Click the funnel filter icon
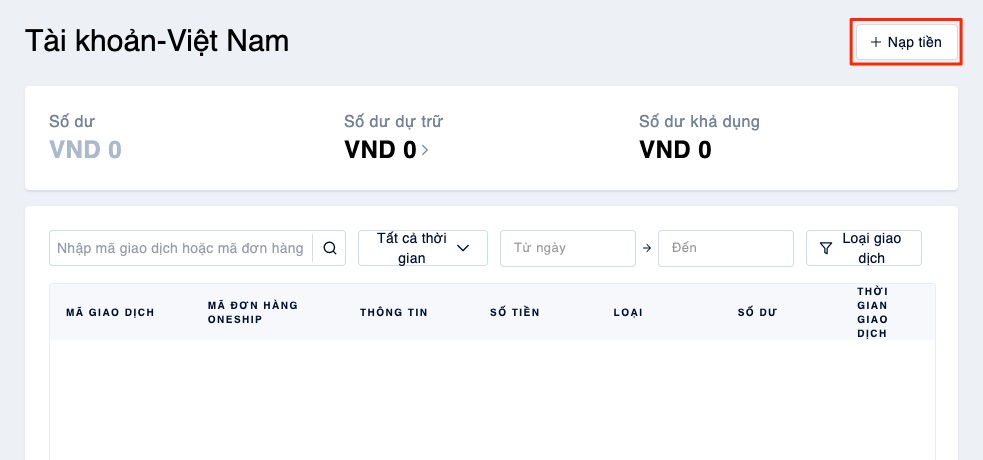 coord(826,249)
